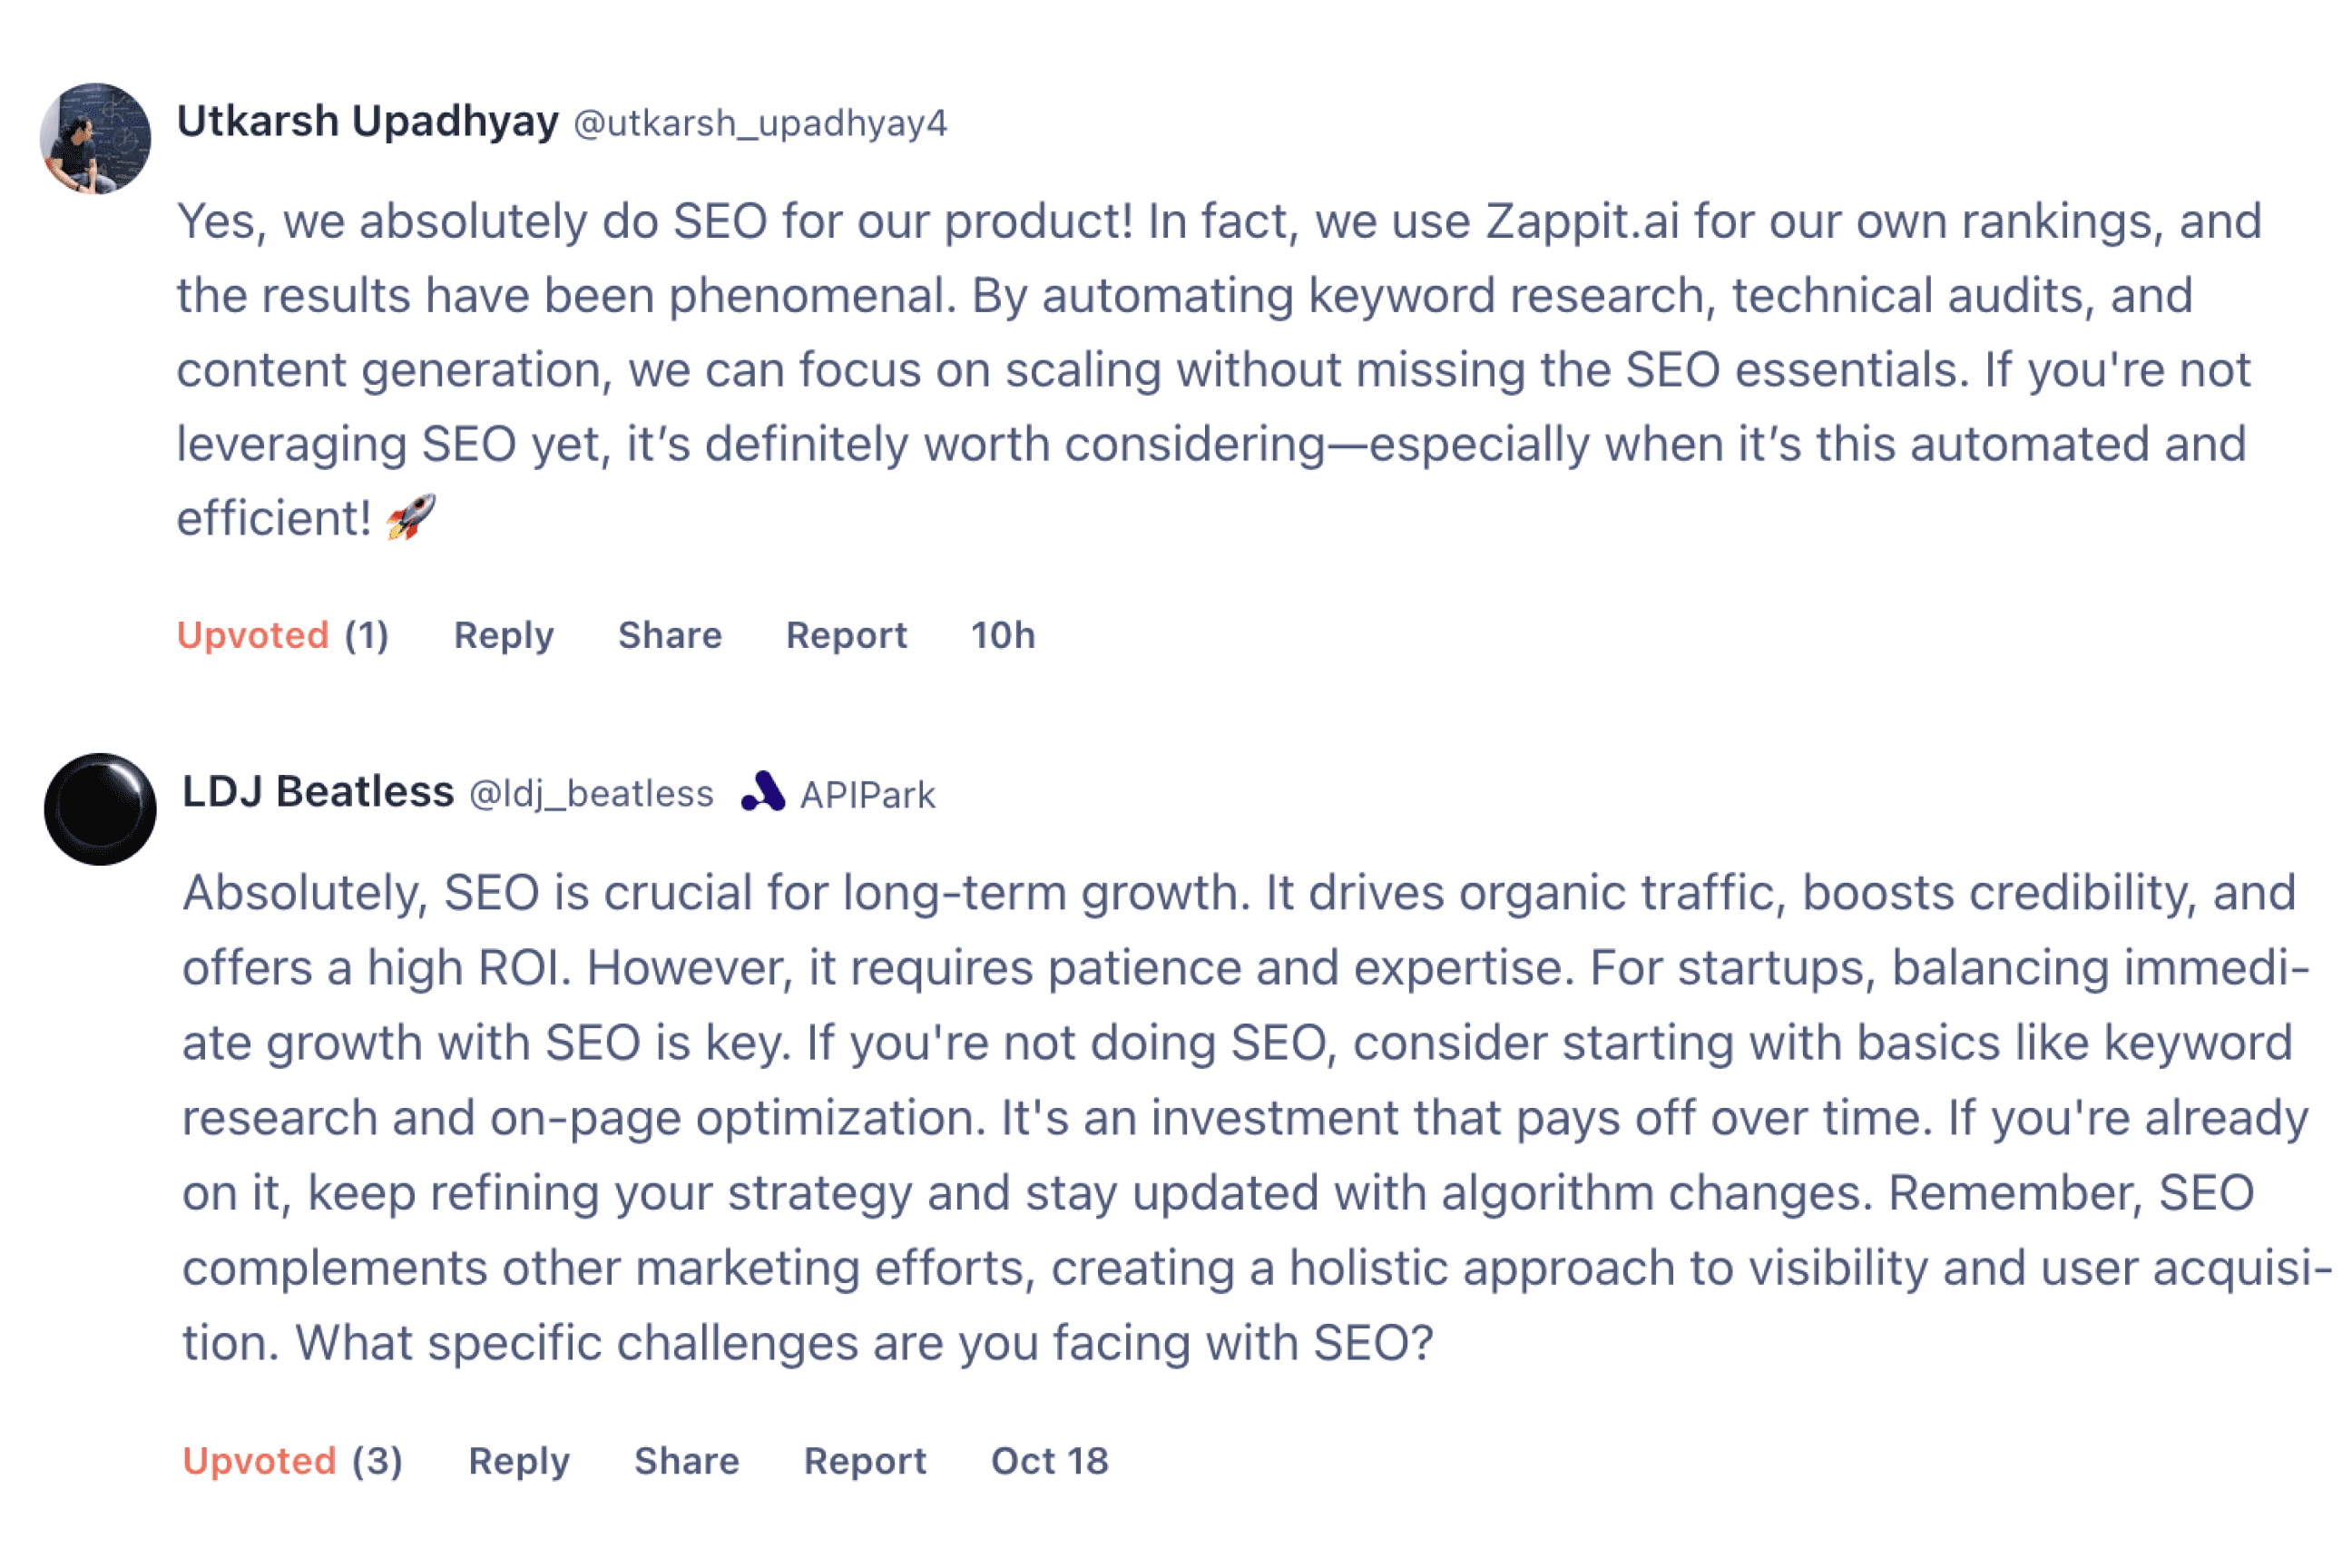Share Utkarsh's Zappit.ai comment
The height and width of the screenshot is (1568, 2352).
[x=670, y=635]
